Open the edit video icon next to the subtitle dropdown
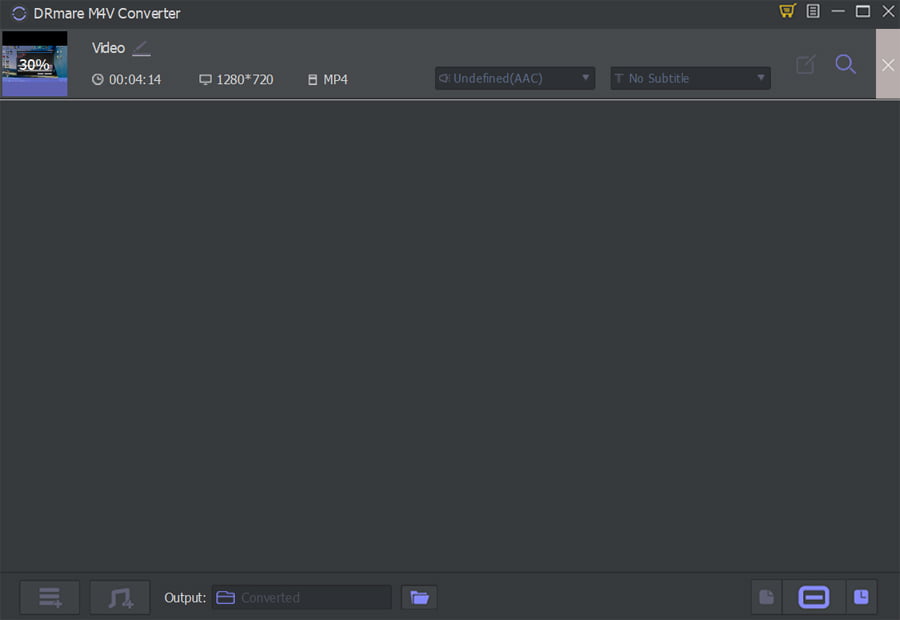 [x=806, y=64]
